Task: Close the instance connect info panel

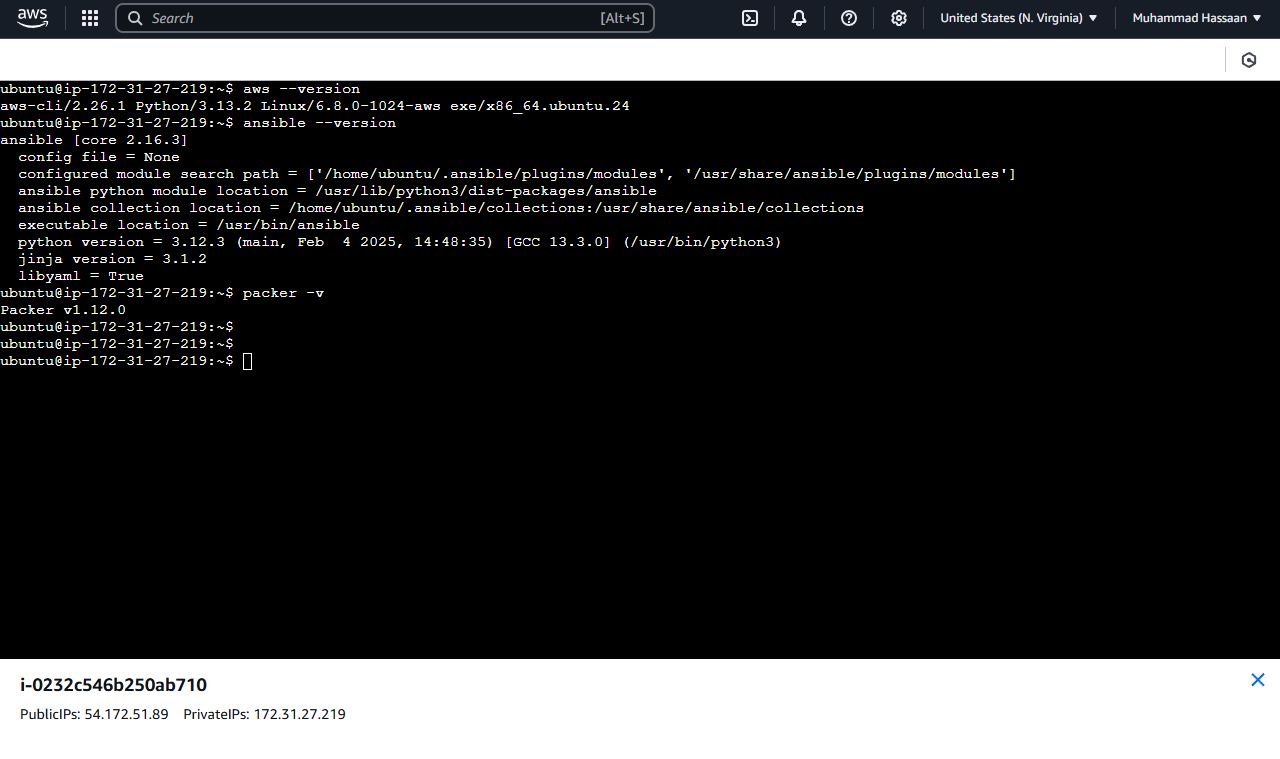Action: click(x=1258, y=680)
